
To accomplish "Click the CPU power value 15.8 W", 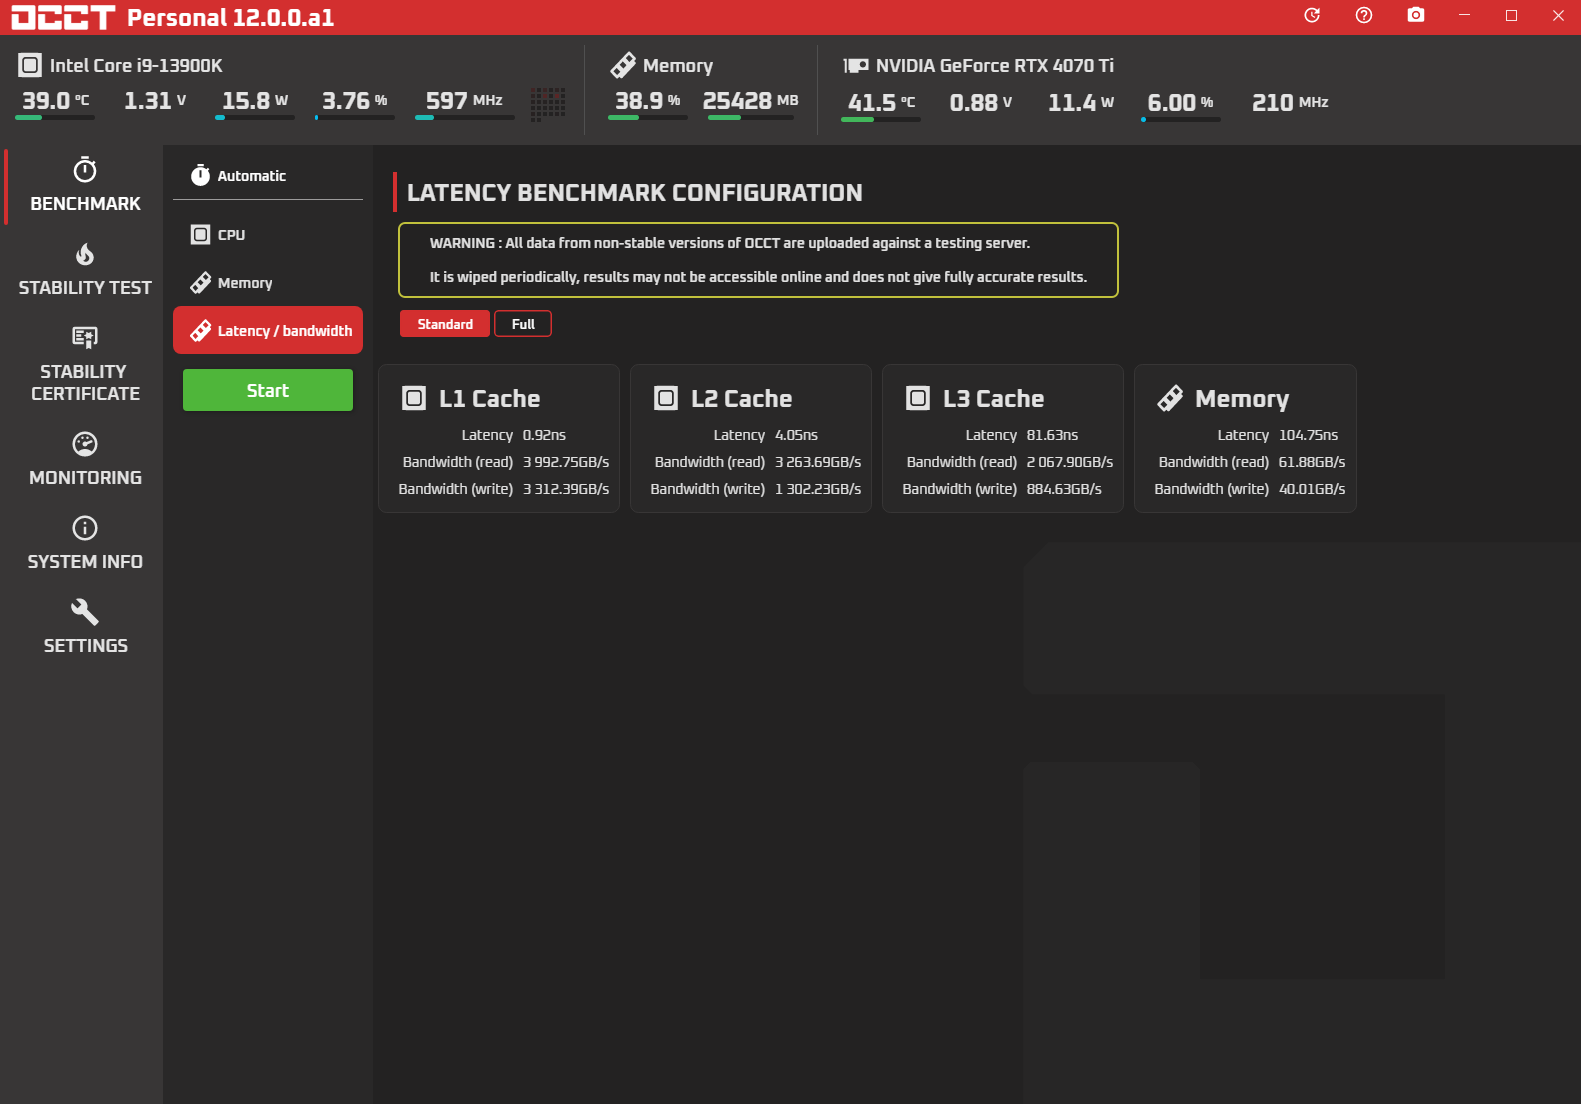I will point(255,101).
